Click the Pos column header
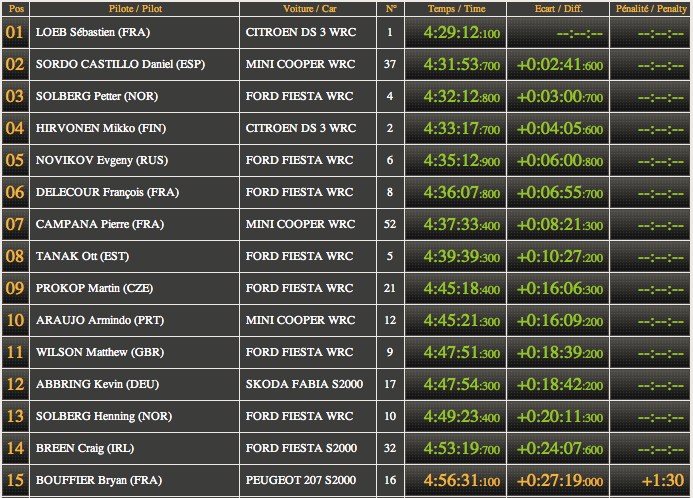The width and height of the screenshot is (693, 498). tap(15, 8)
